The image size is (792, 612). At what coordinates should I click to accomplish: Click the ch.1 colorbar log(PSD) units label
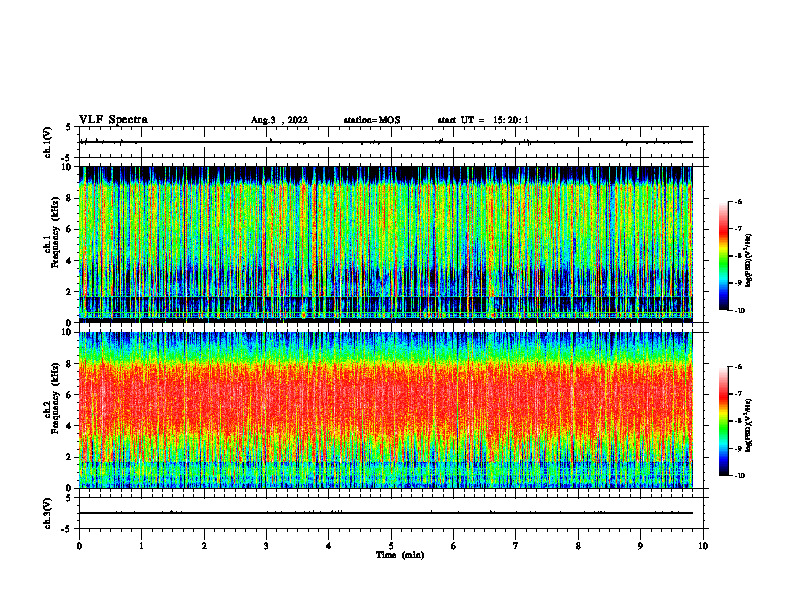pyautogui.click(x=749, y=261)
